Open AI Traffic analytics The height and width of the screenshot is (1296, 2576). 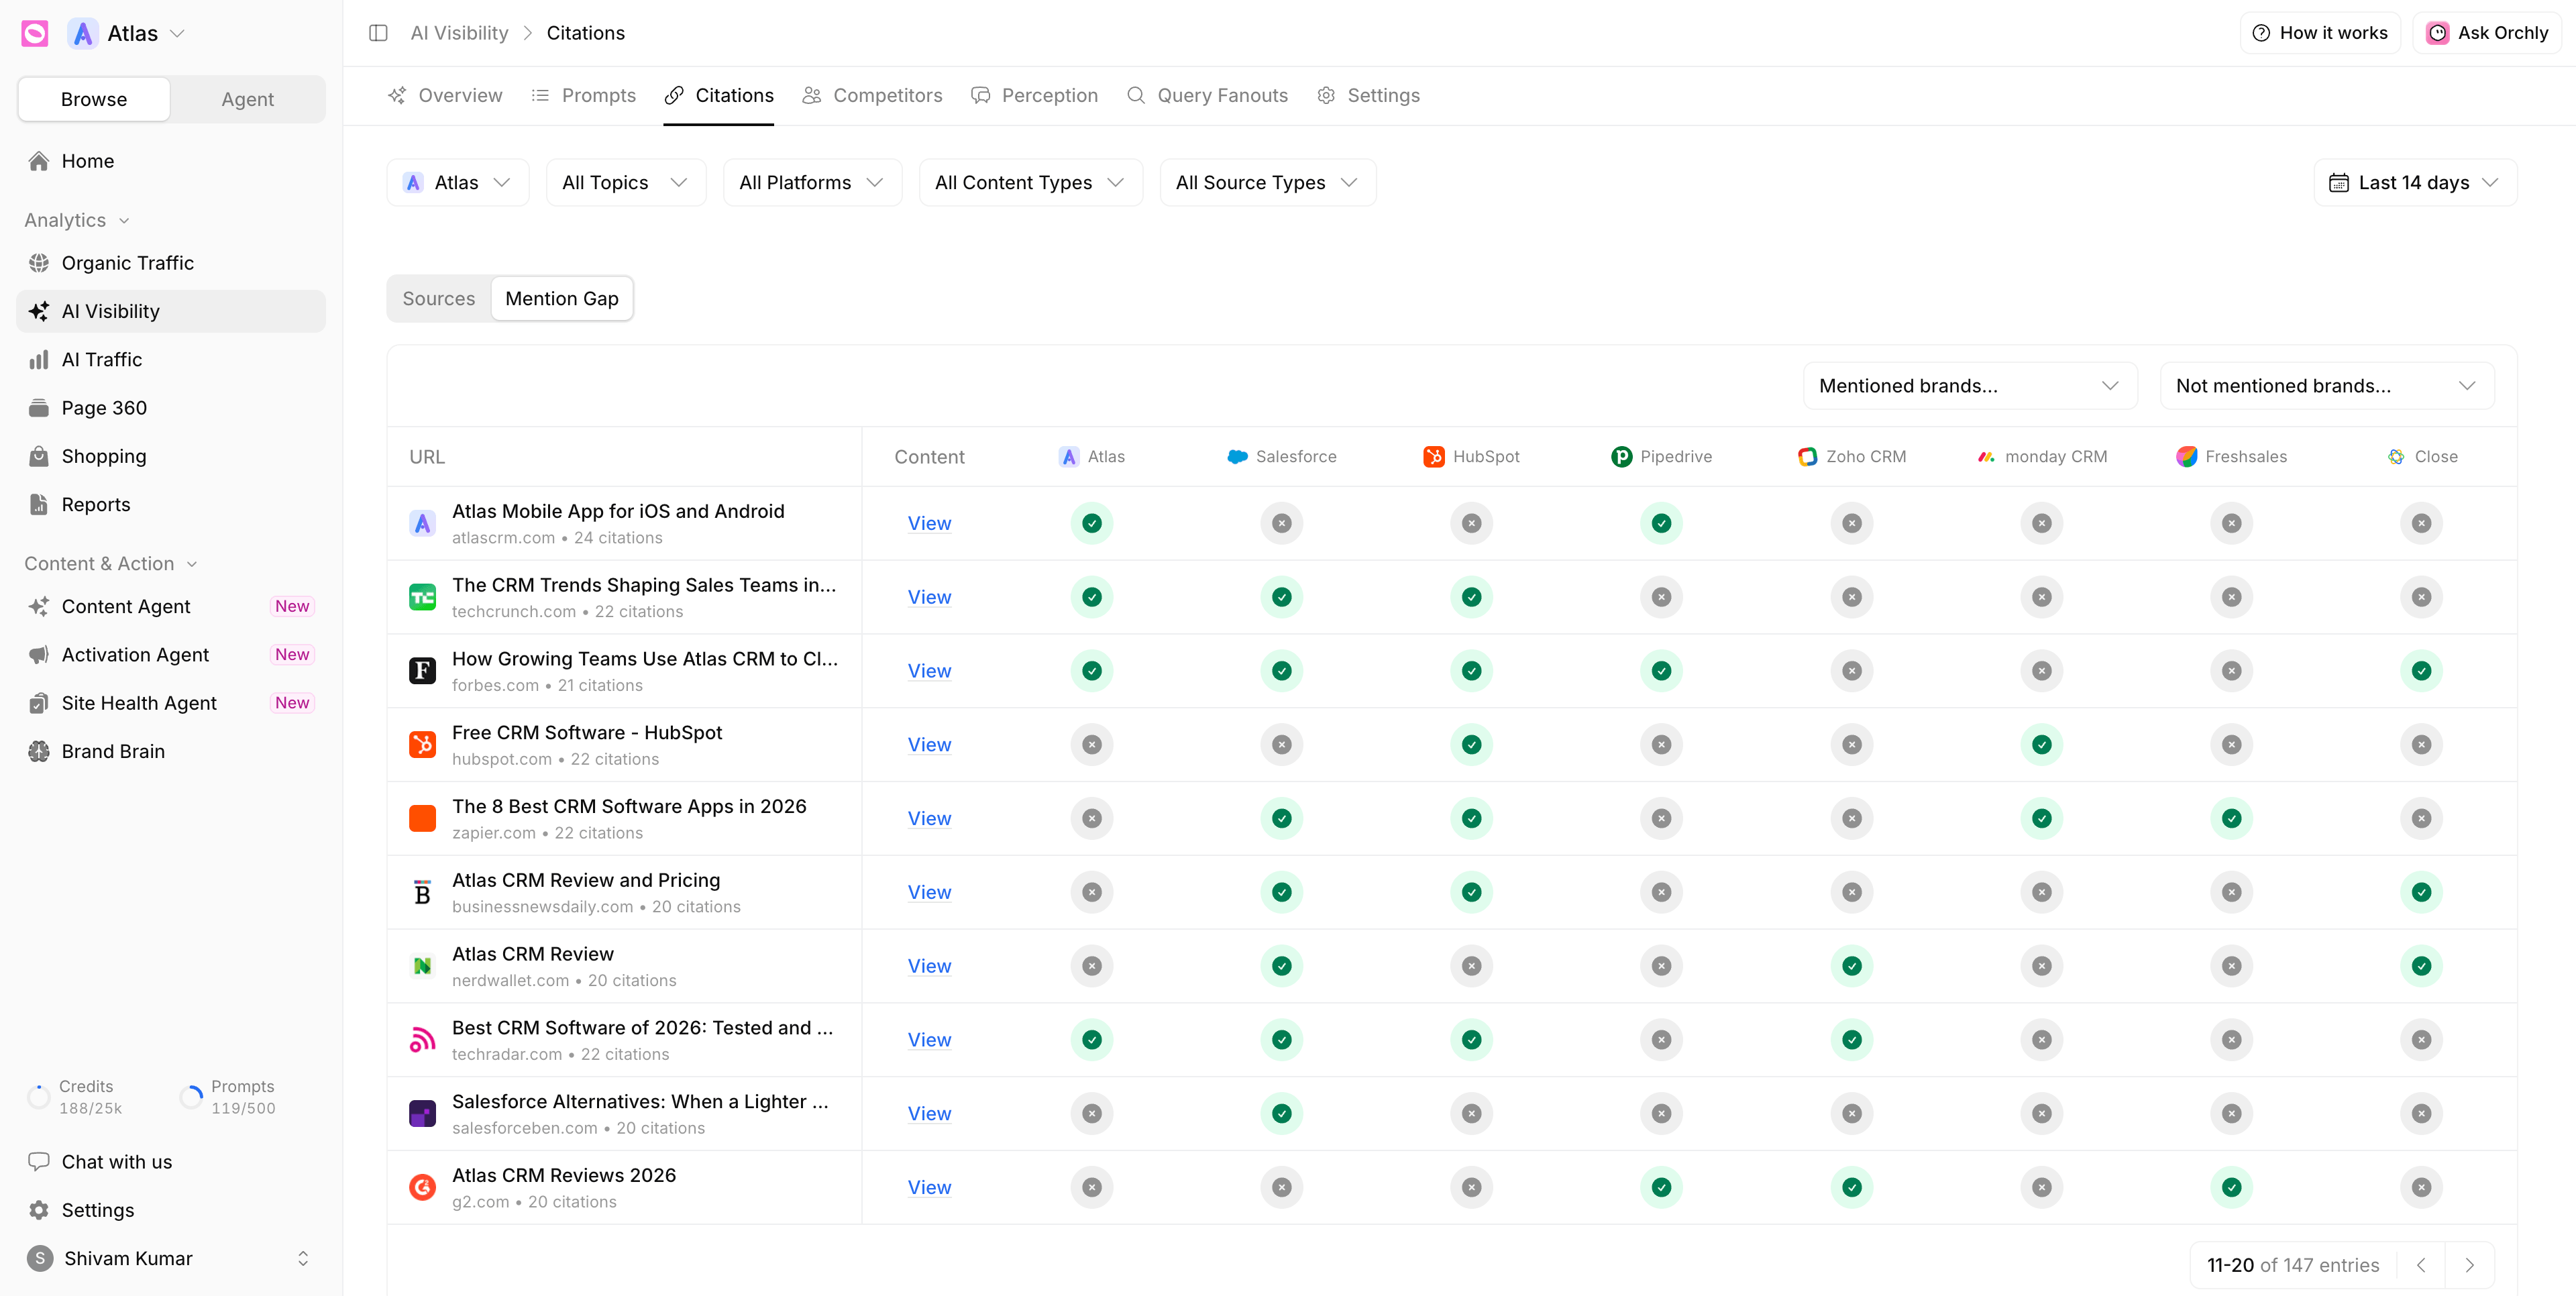click(x=171, y=359)
